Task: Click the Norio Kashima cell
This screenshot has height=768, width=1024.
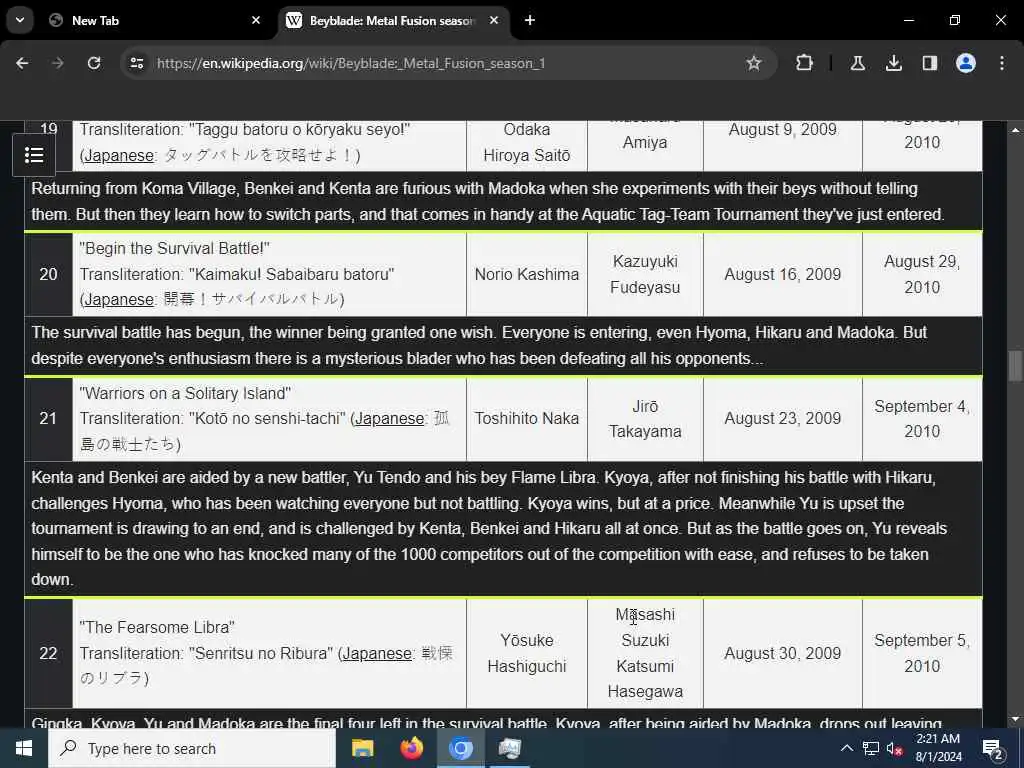Action: click(x=527, y=274)
